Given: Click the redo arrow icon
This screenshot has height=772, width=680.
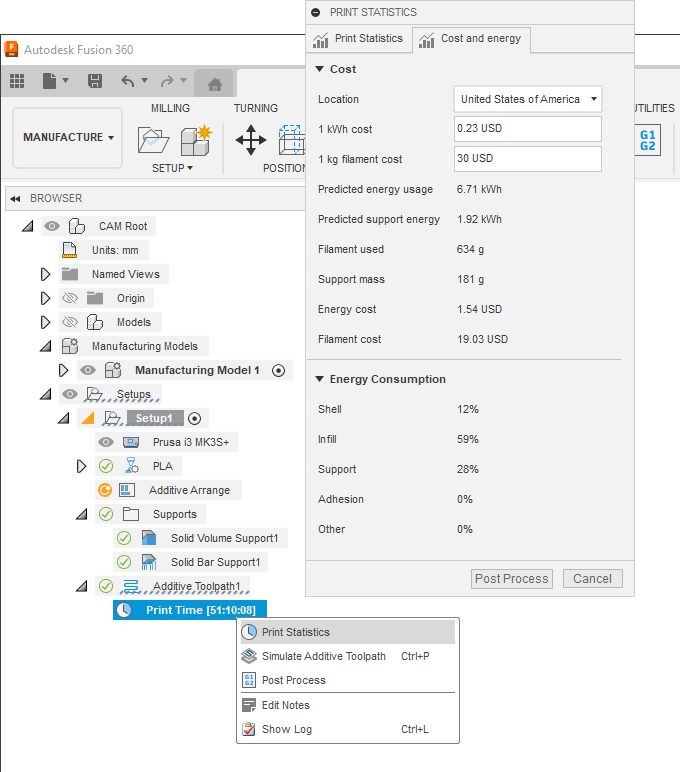Looking at the screenshot, I should point(167,80).
